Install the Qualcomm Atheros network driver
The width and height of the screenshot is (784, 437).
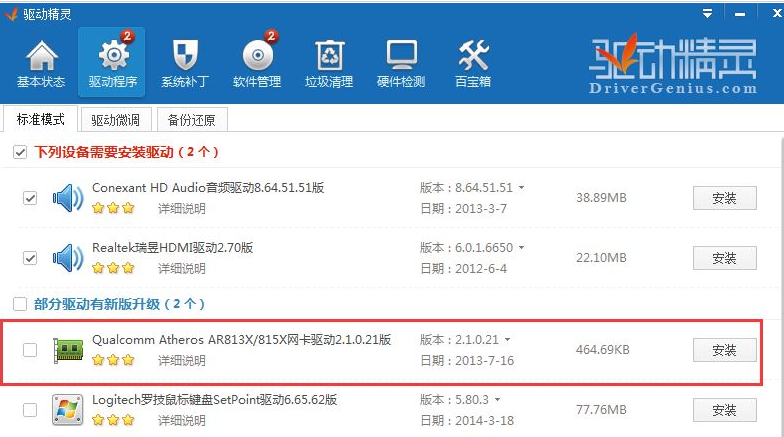[x=724, y=350]
